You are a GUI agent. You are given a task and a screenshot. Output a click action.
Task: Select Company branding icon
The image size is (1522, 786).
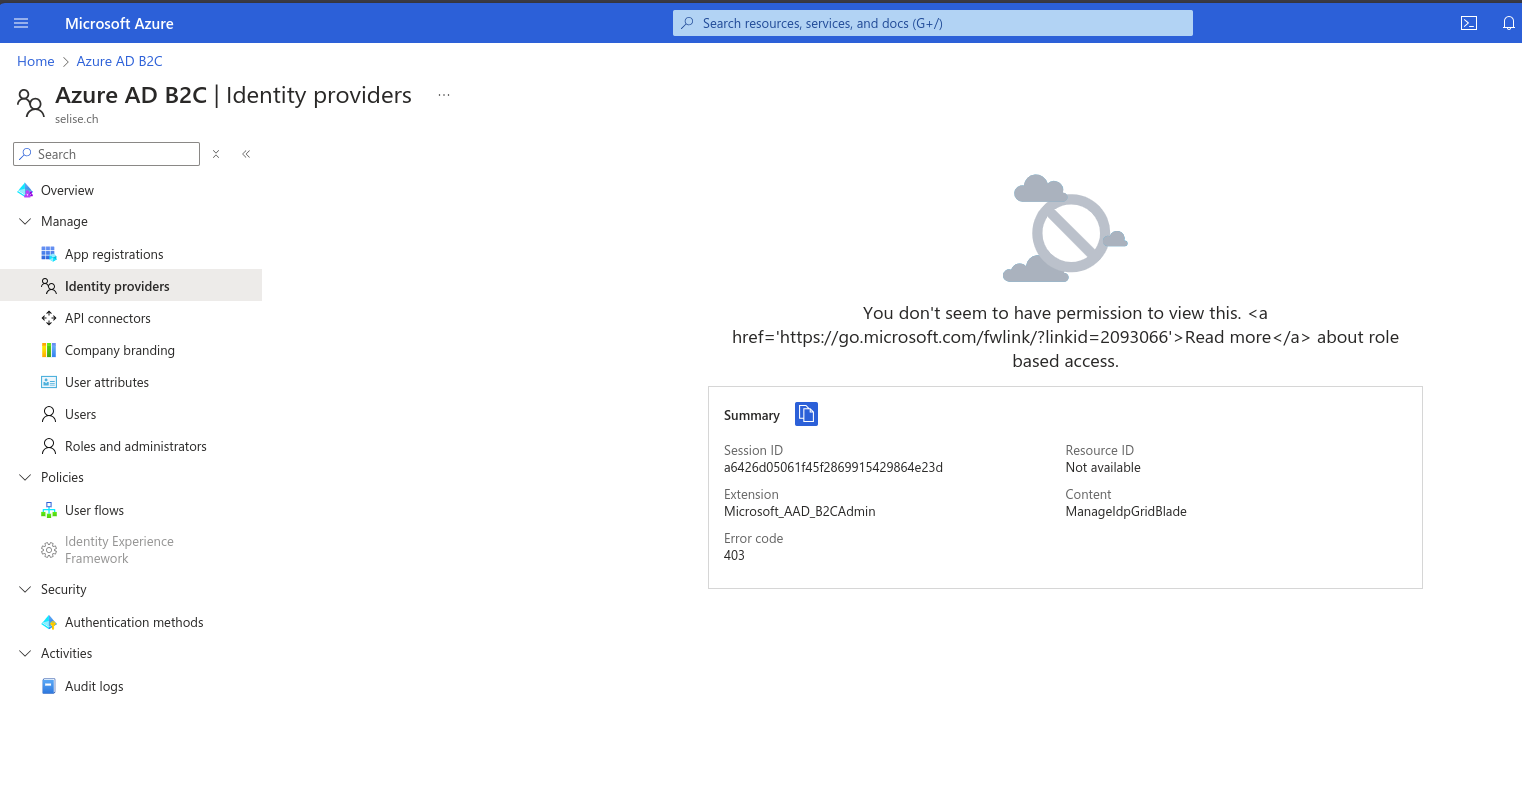pyautogui.click(x=48, y=350)
